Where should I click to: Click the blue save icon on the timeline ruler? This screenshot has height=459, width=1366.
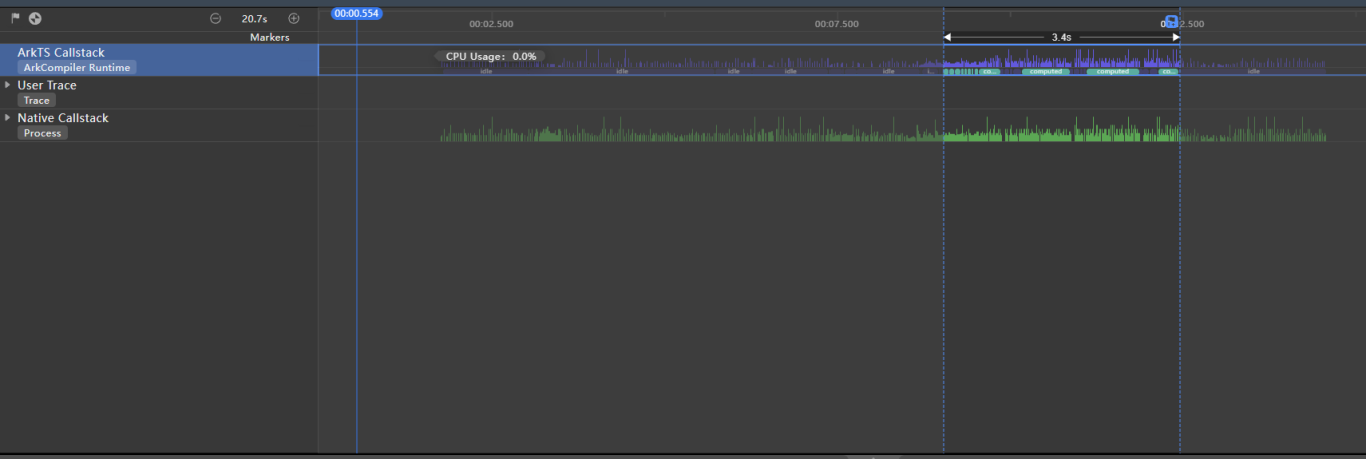tap(1171, 22)
